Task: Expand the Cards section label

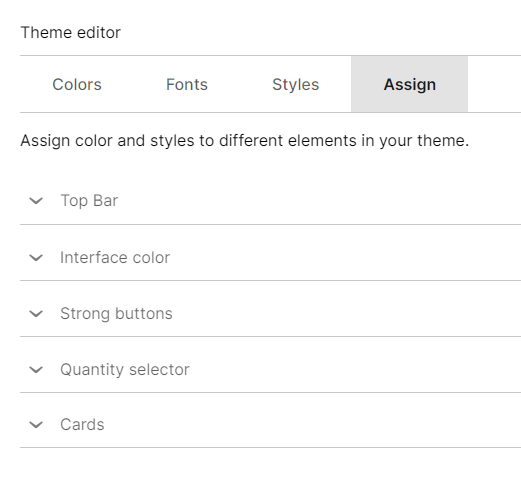Action: point(82,424)
